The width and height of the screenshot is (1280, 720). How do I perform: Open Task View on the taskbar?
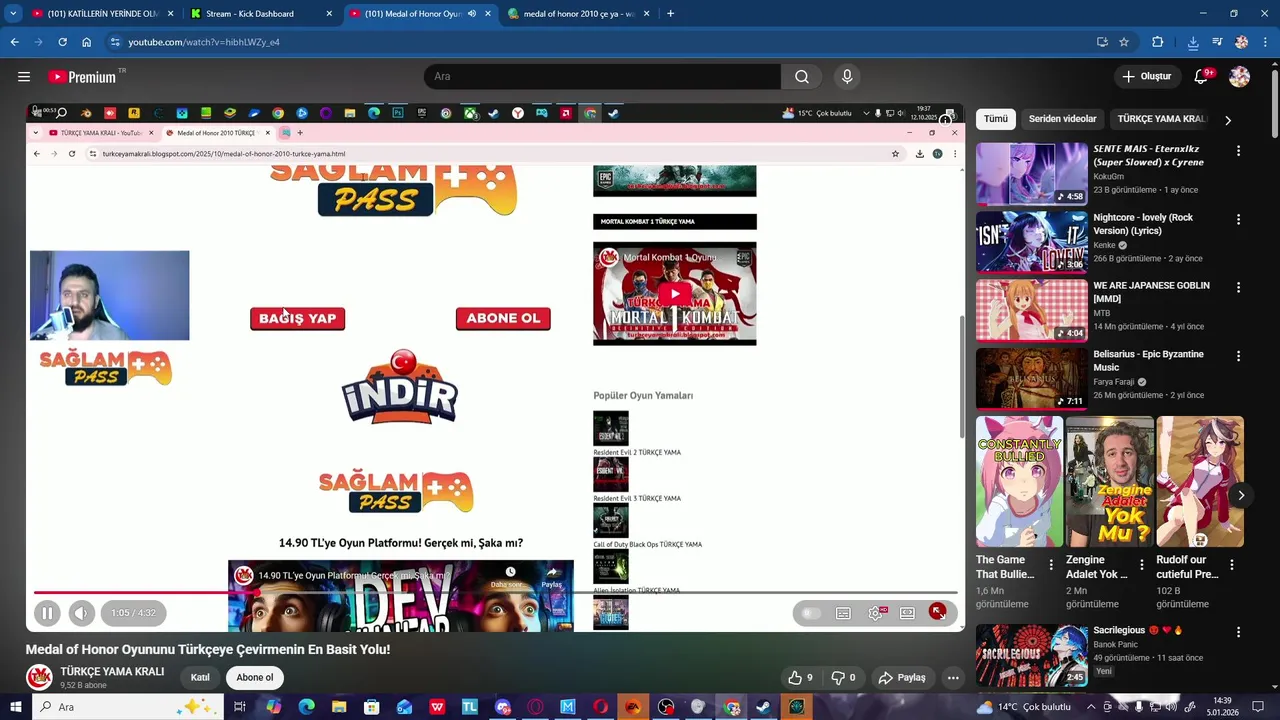coord(240,707)
